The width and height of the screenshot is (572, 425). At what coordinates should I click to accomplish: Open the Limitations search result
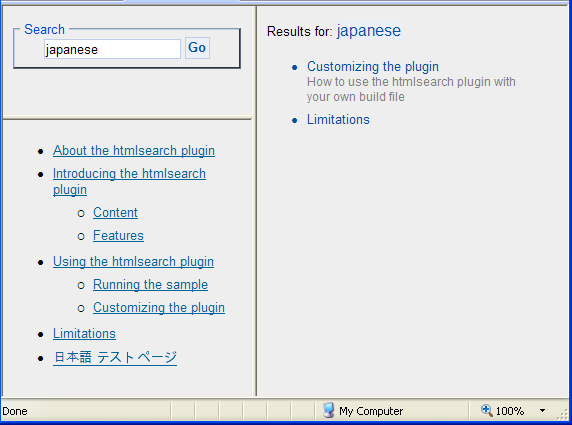338,119
